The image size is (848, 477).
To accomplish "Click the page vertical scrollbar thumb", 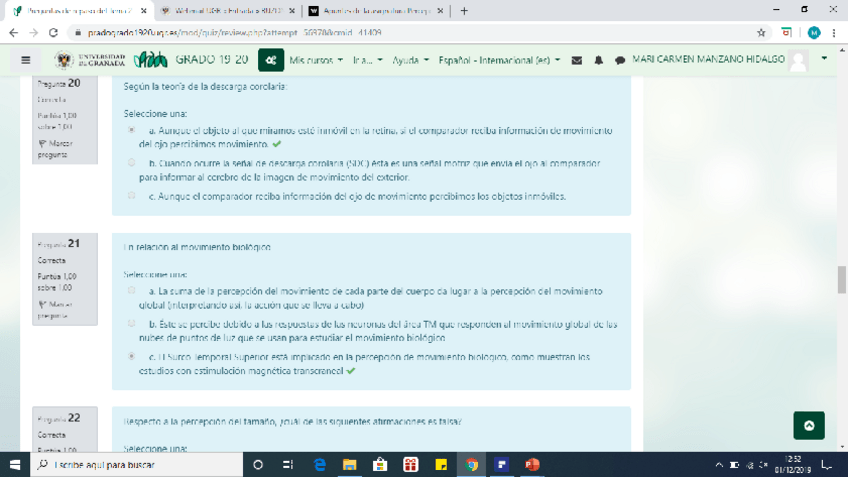I will click(x=842, y=280).
